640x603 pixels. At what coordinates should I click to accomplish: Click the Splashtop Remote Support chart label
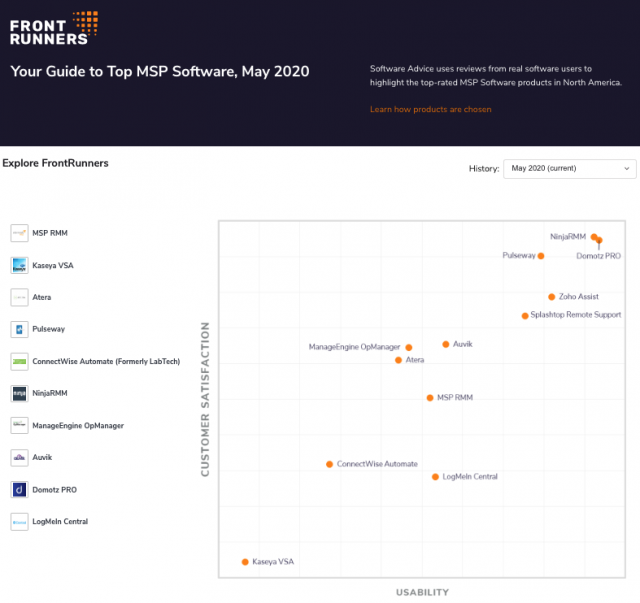576,315
